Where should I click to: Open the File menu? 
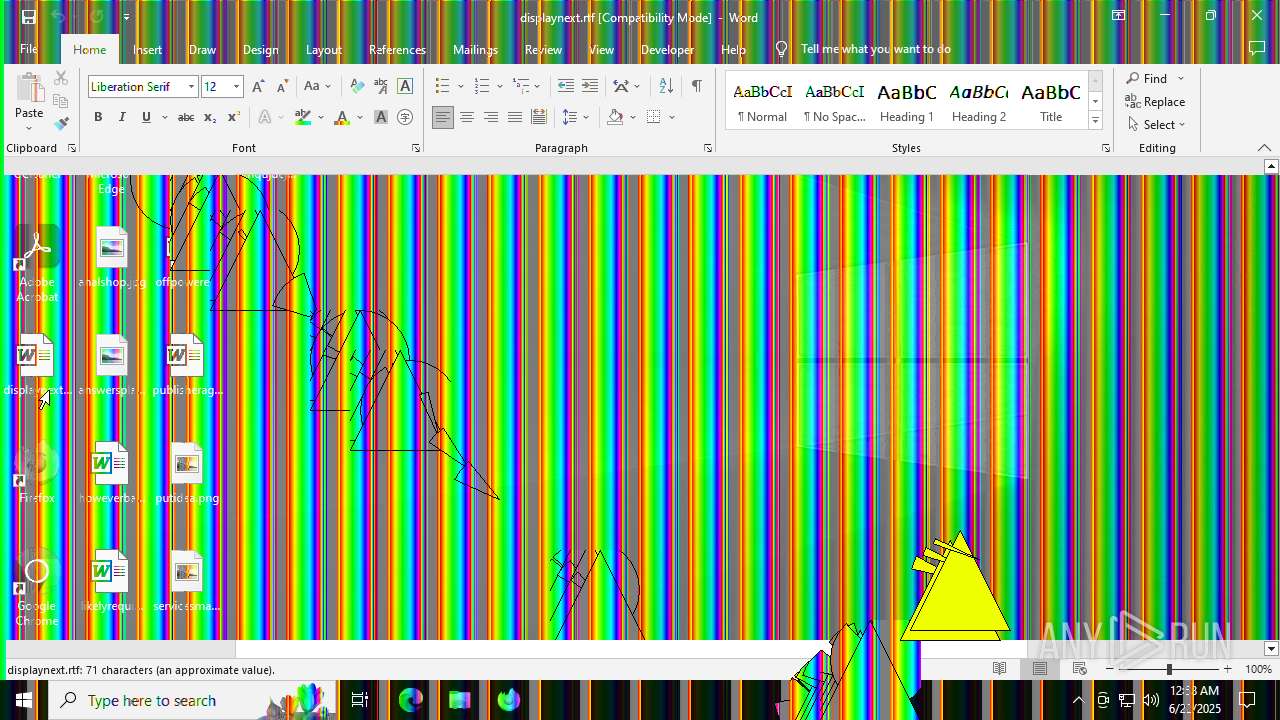(x=29, y=49)
